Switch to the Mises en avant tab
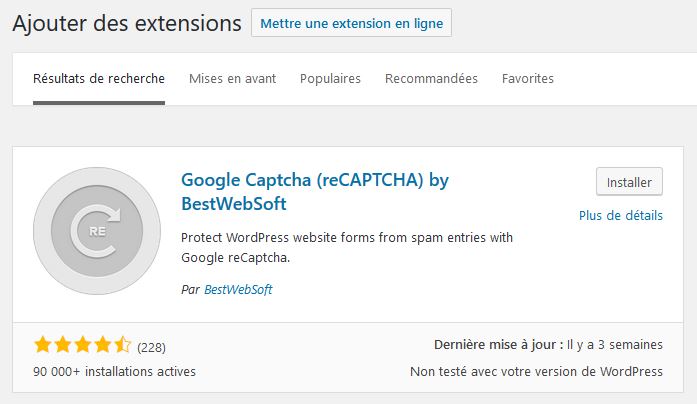This screenshot has height=404, width=697. 232,79
